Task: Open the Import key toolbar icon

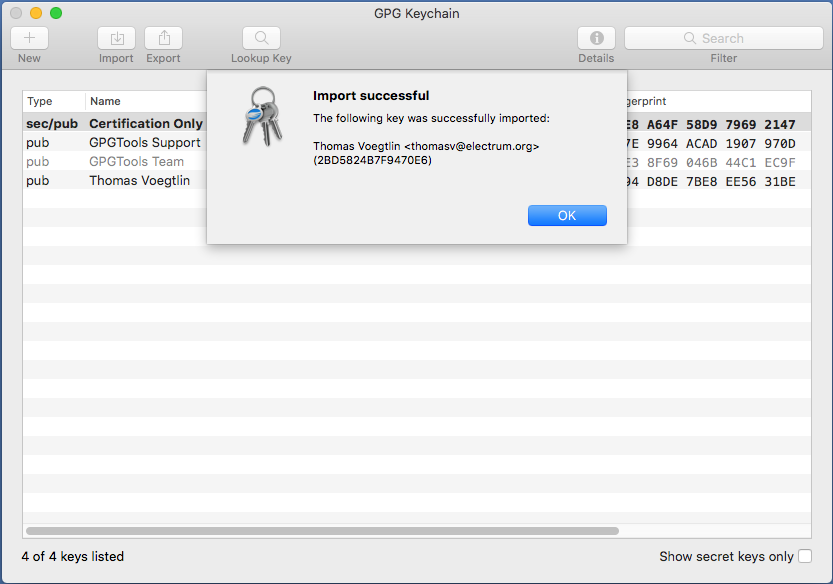Action: click(116, 38)
